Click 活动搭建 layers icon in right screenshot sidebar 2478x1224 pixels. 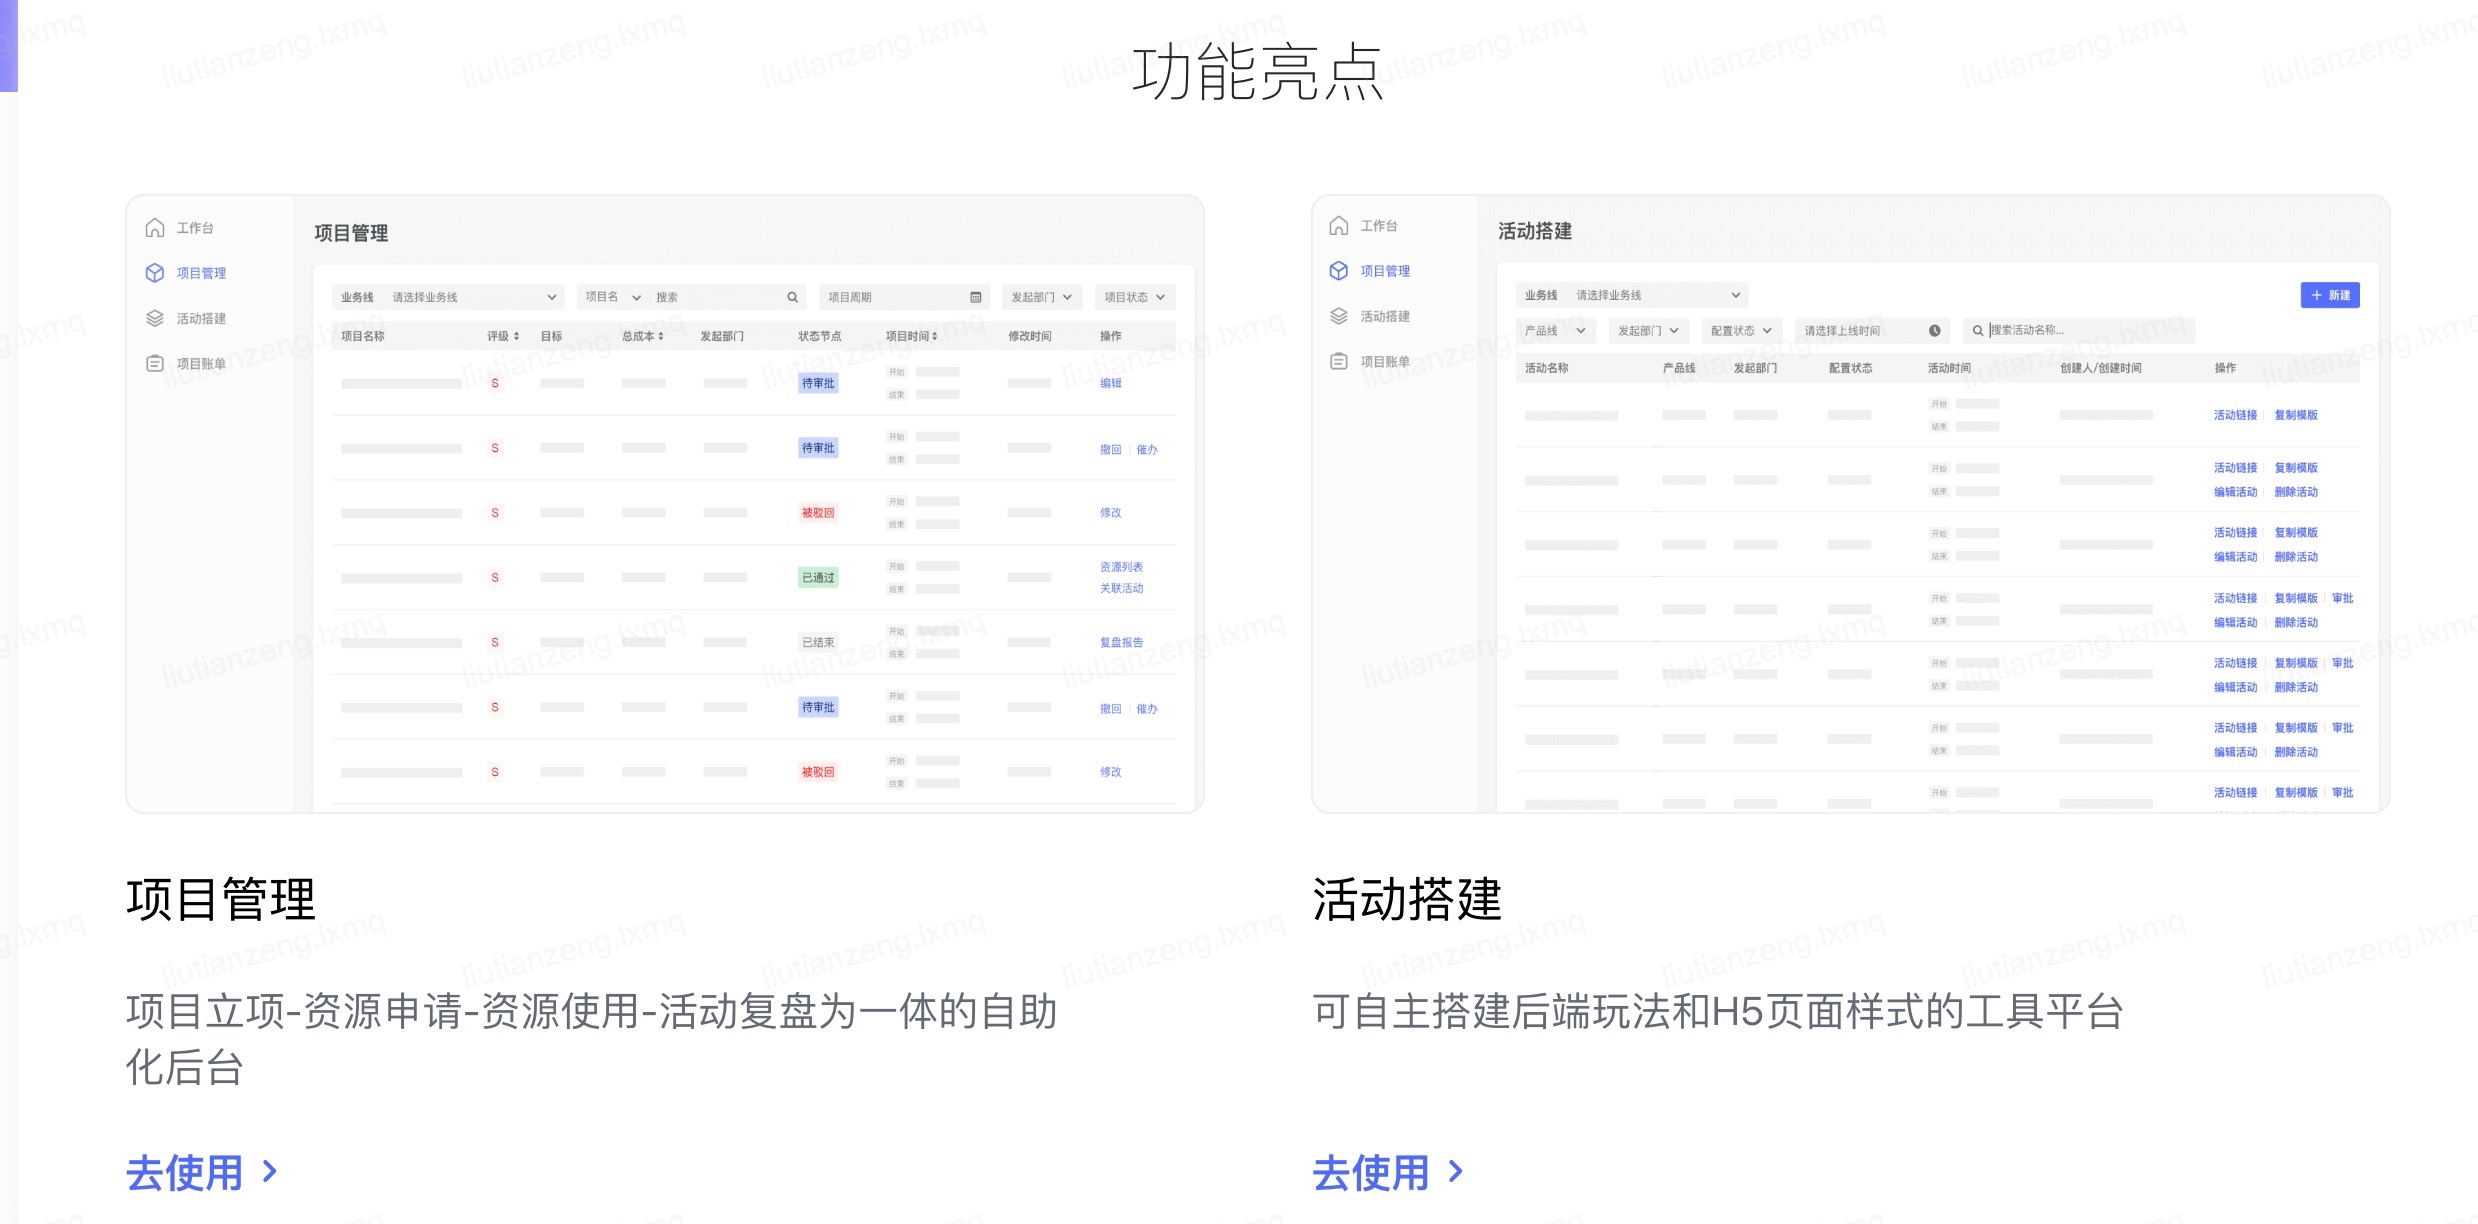(1339, 316)
